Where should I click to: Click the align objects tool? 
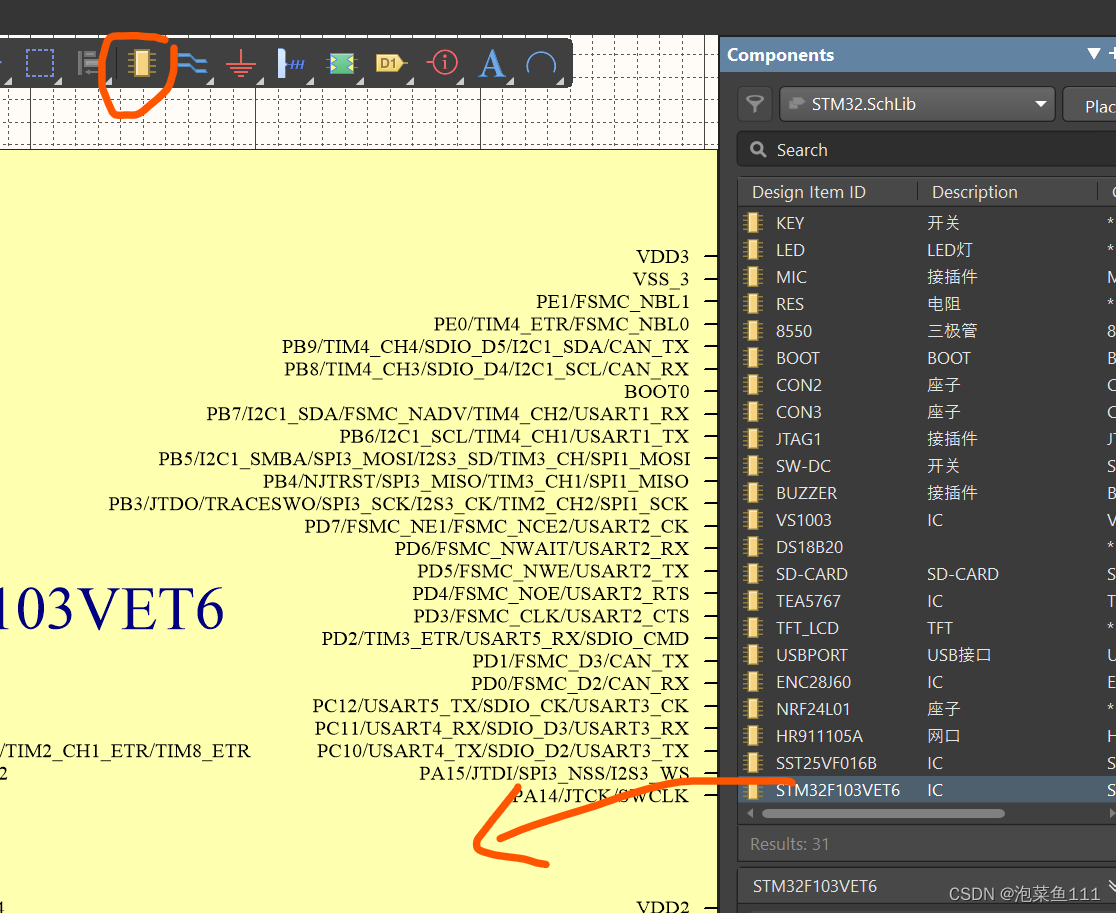coord(89,63)
